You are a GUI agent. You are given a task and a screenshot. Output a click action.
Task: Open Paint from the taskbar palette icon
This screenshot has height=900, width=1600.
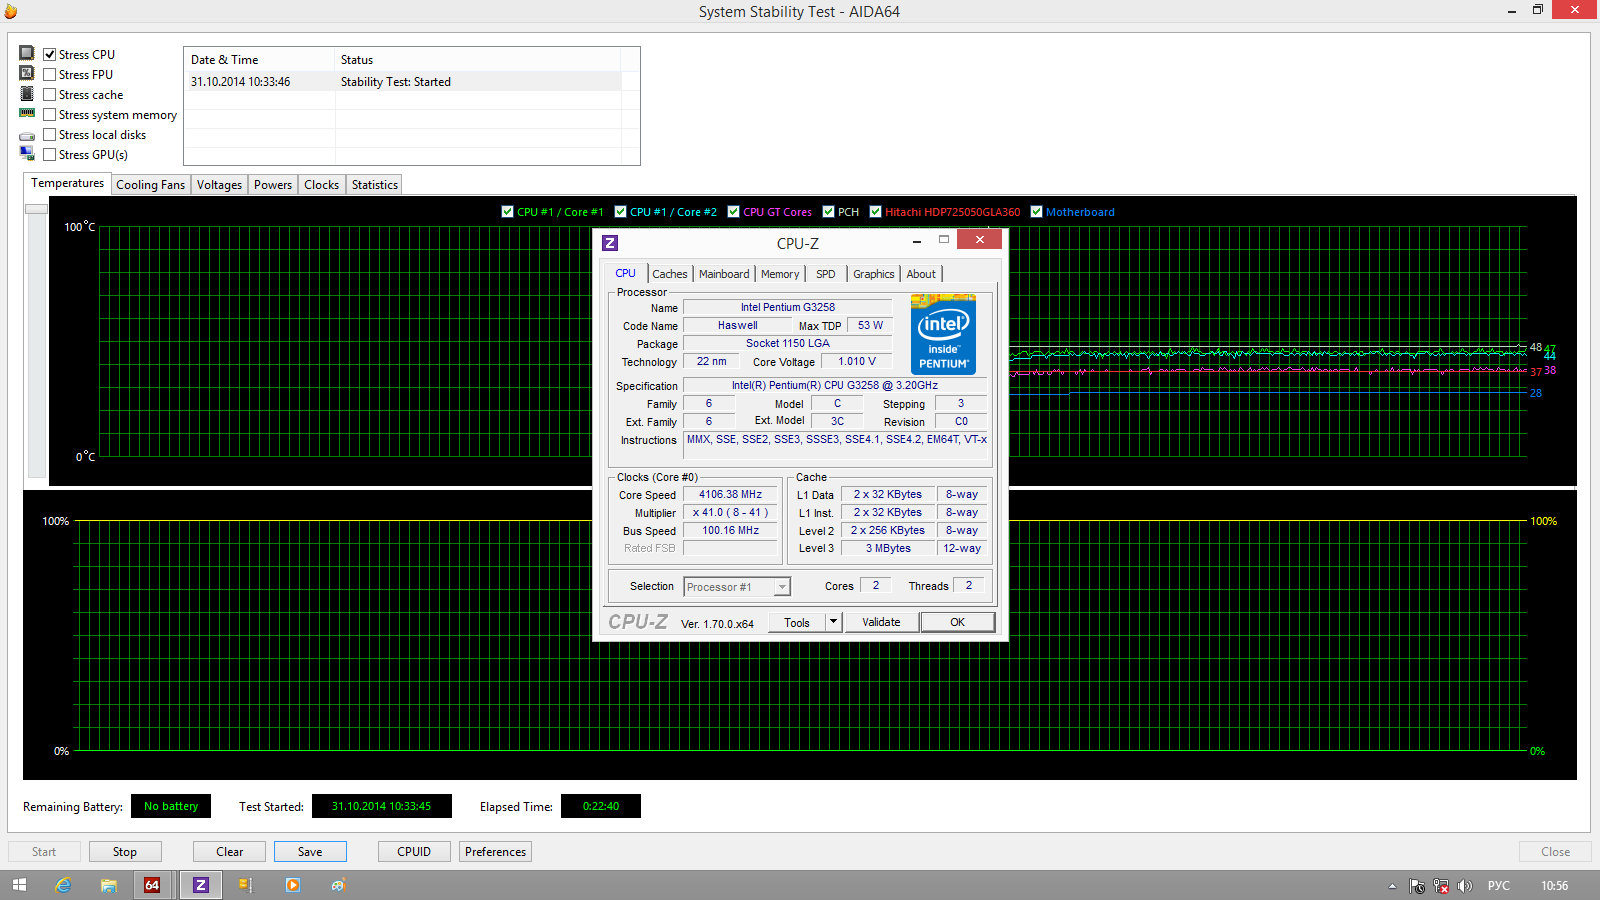point(339,885)
